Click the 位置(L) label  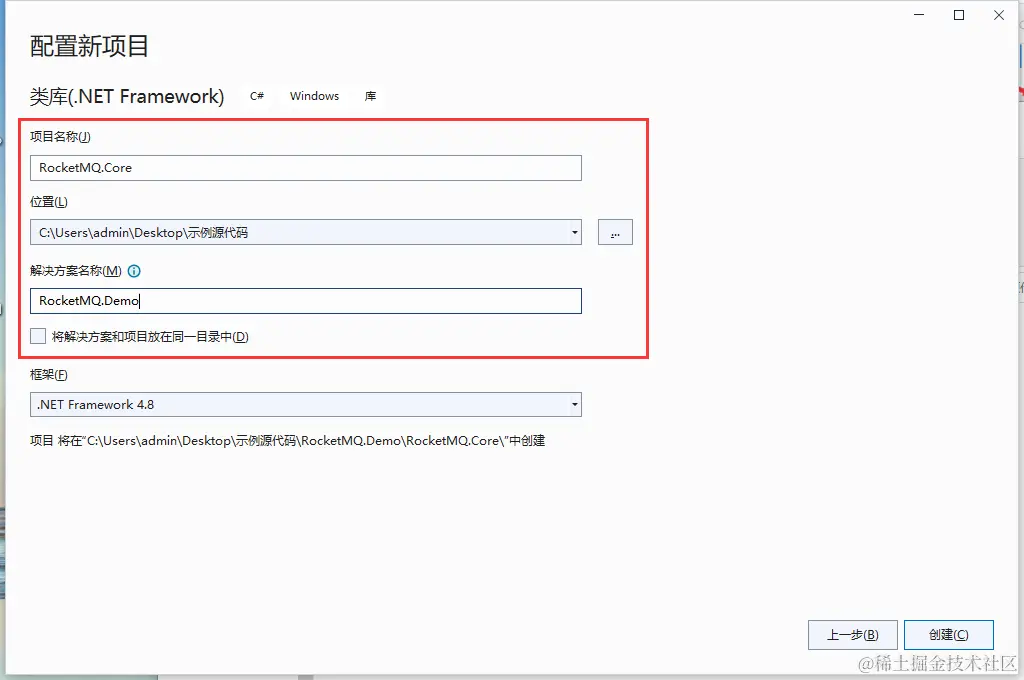click(49, 202)
